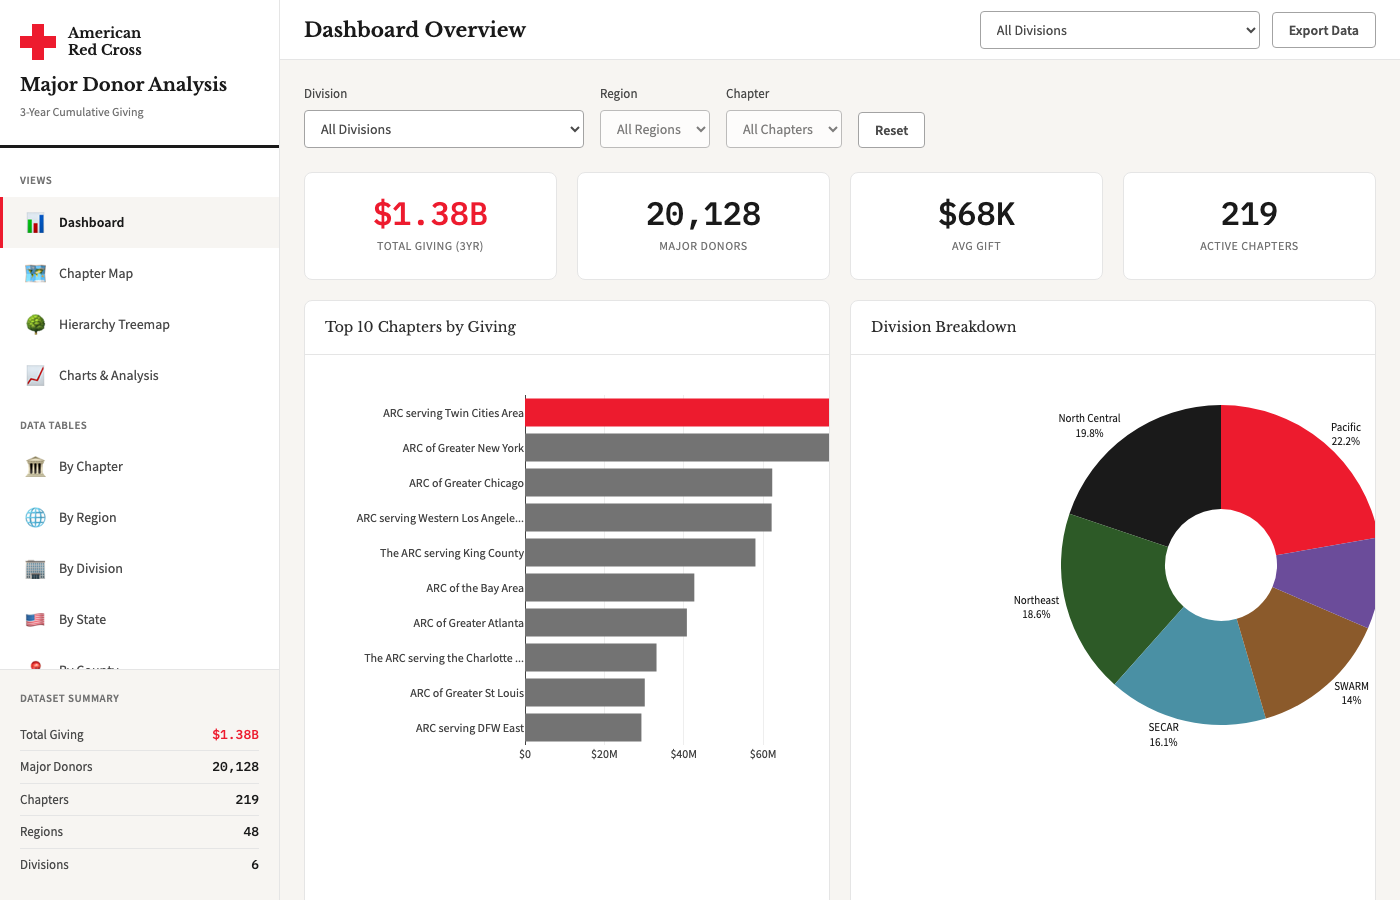Open the Division filter dropdown
The height and width of the screenshot is (900, 1400).
point(444,129)
